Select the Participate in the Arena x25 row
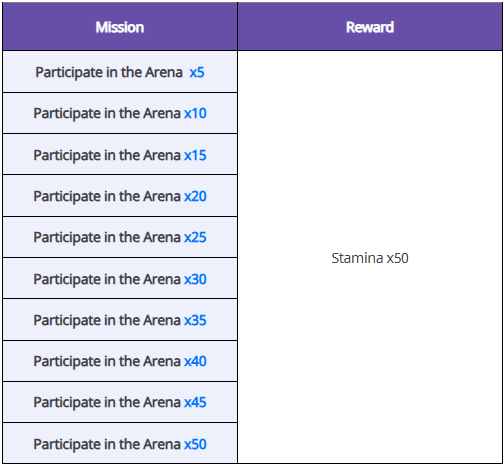The width and height of the screenshot is (504, 466). tap(120, 237)
